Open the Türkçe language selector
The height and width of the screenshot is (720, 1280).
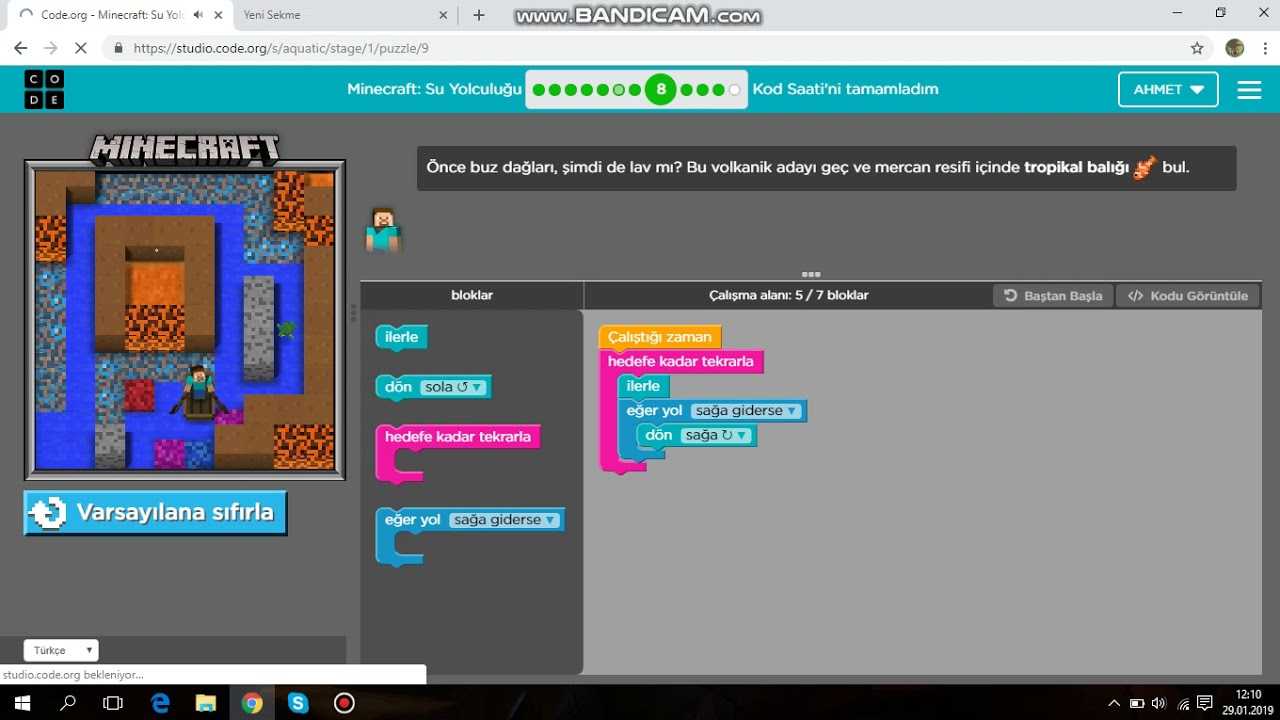click(x=61, y=650)
